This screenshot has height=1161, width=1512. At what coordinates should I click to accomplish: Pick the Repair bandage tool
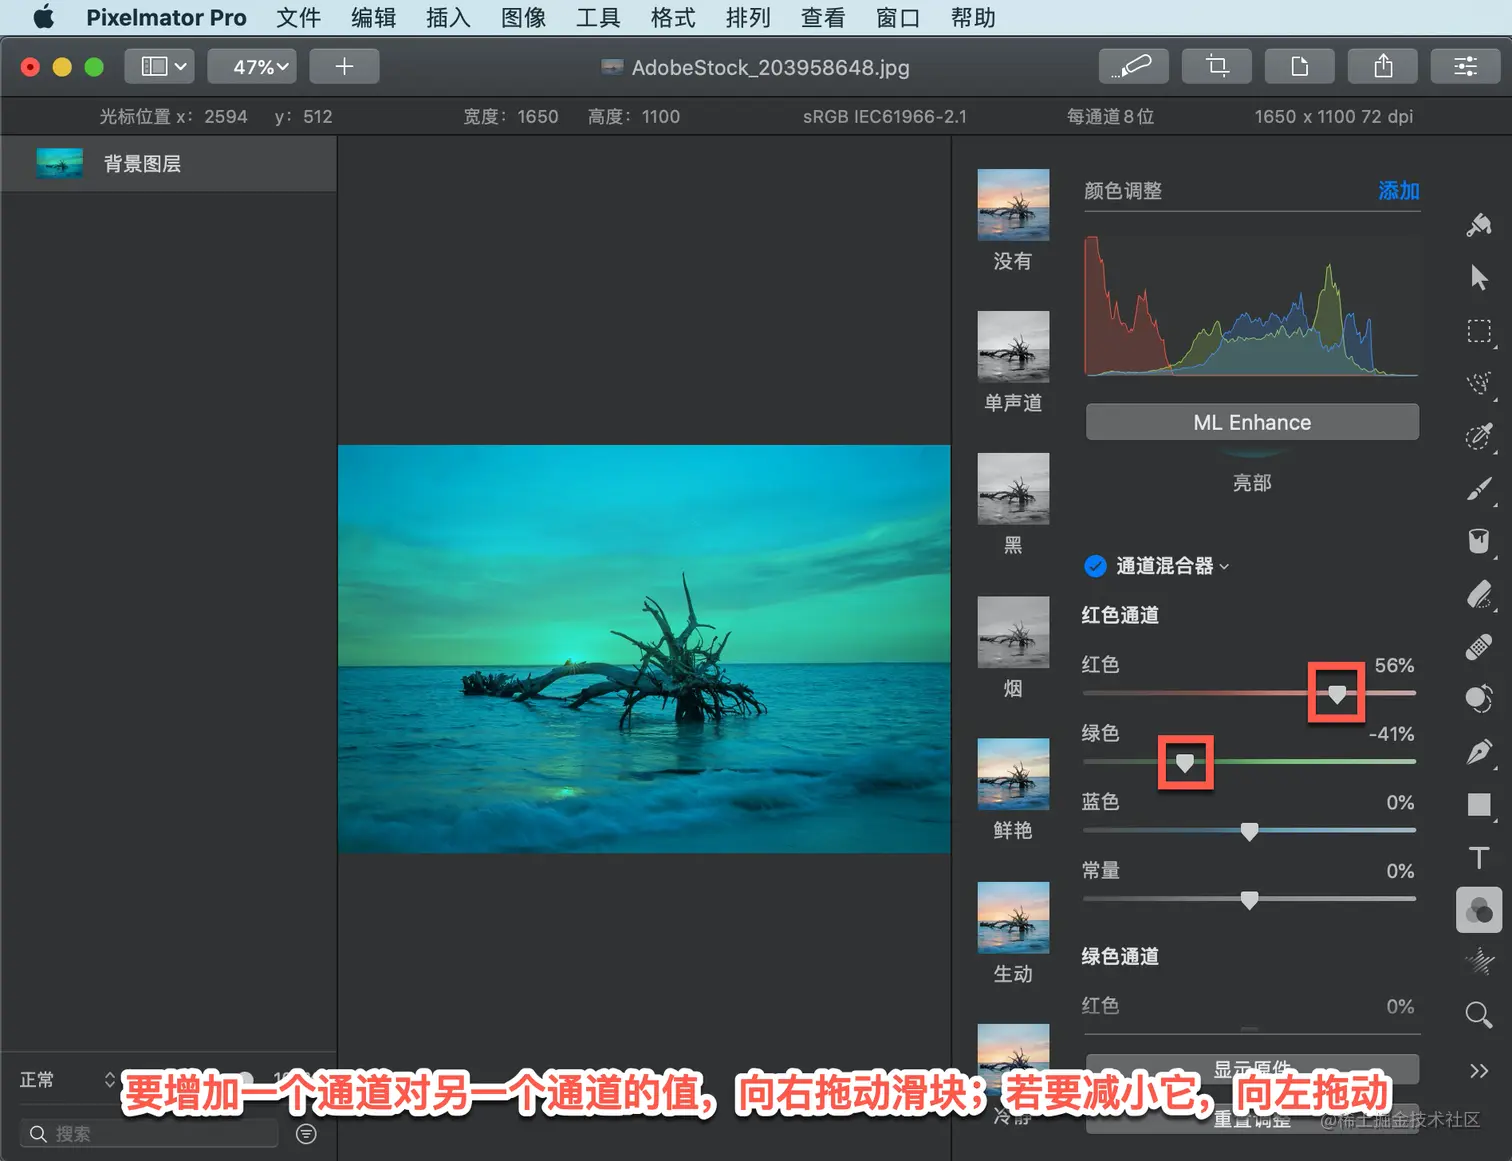click(x=1479, y=647)
